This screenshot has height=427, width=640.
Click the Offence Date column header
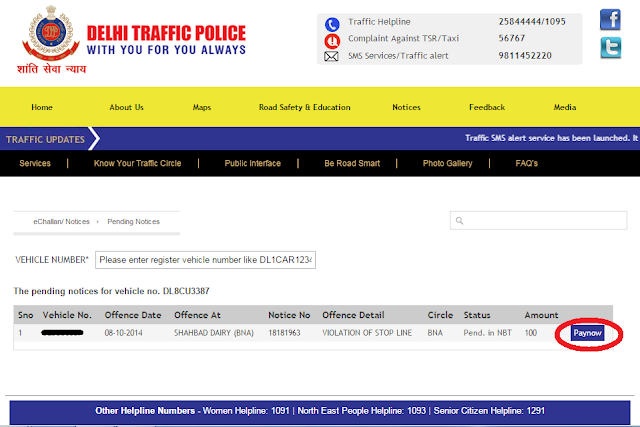[133, 315]
